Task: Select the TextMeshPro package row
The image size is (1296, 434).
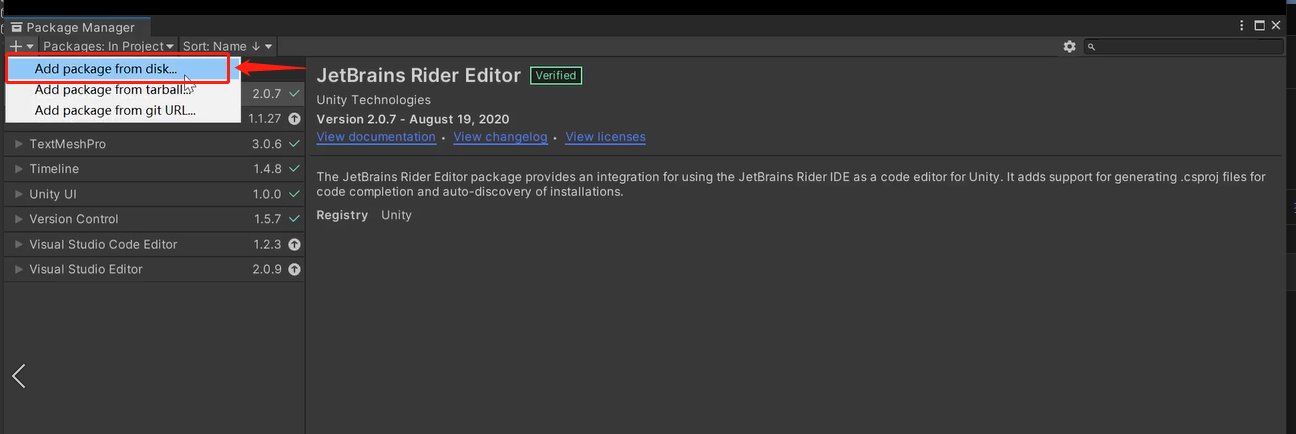Action: click(154, 144)
